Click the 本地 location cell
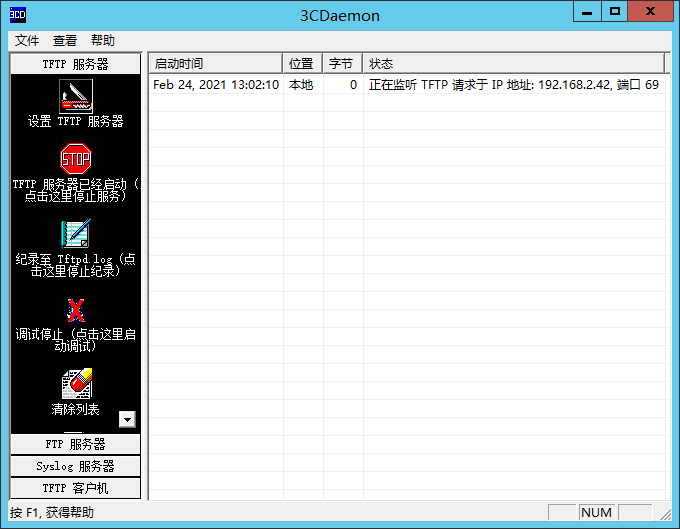680x529 pixels. [x=301, y=85]
